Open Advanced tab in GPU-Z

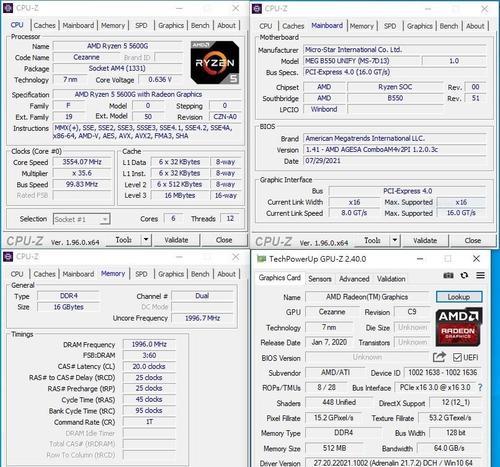pos(354,279)
